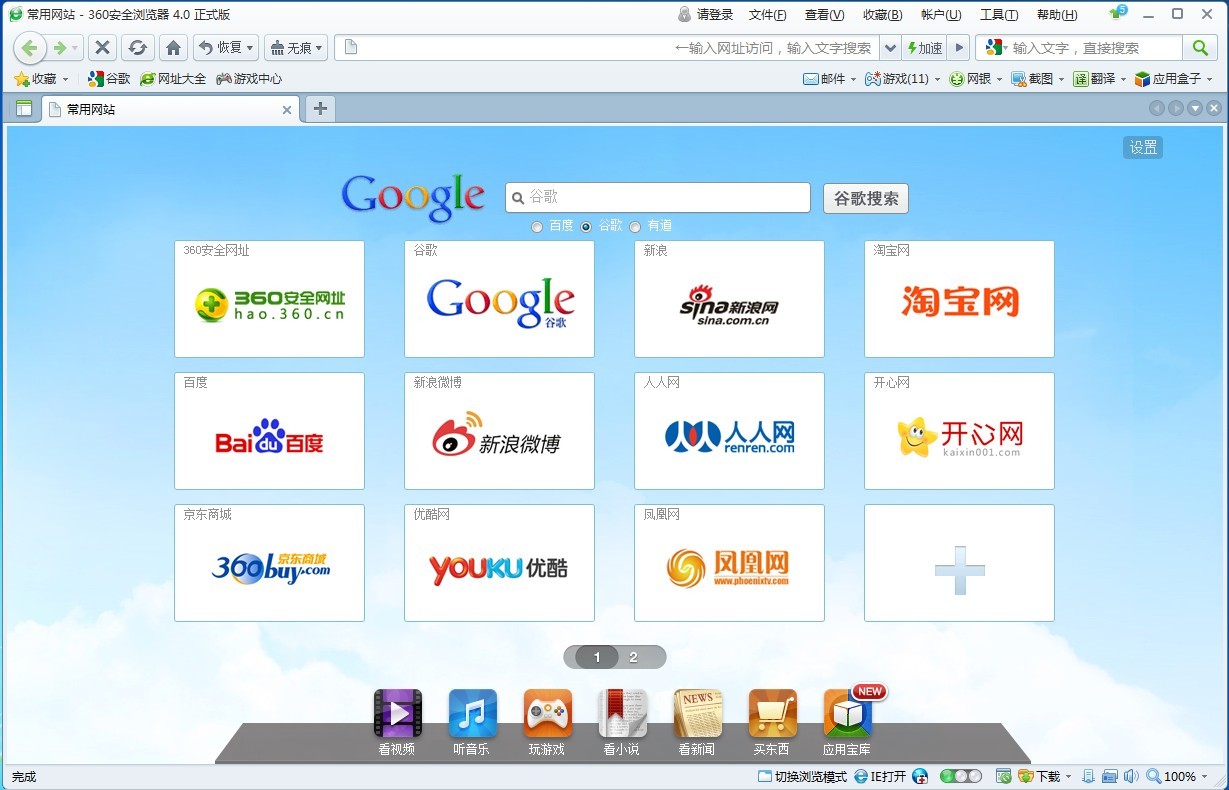This screenshot has height=790, width=1229.
Task: Open the 应用宝库 app store icon
Action: pos(847,714)
